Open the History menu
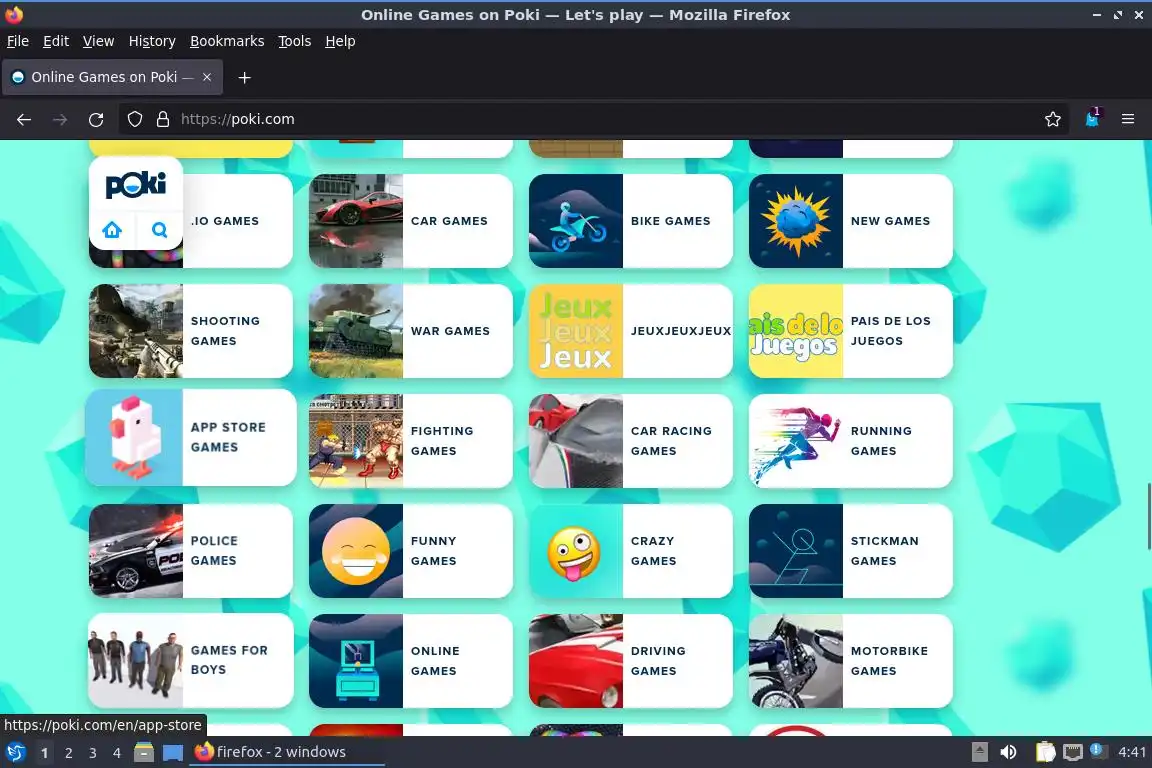Screen dimensions: 1152x768 (152, 41)
